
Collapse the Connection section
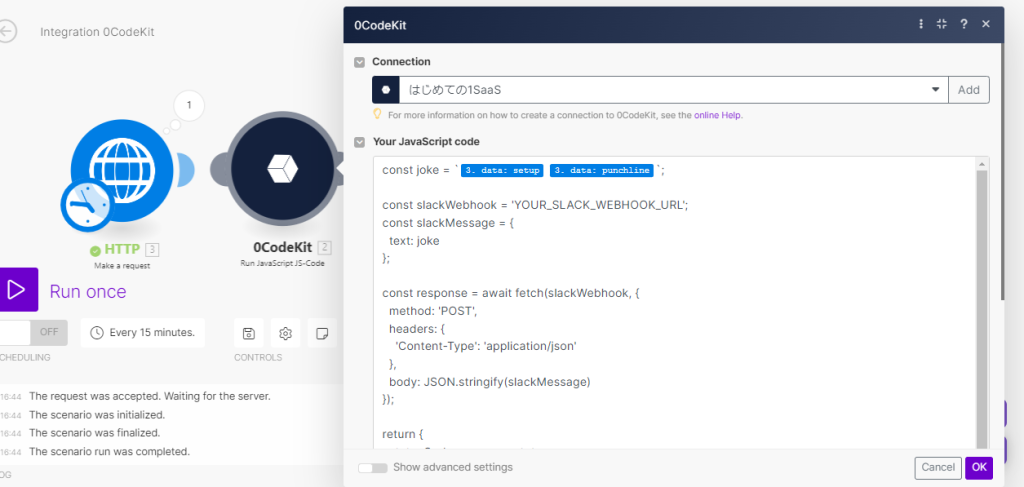(x=359, y=62)
